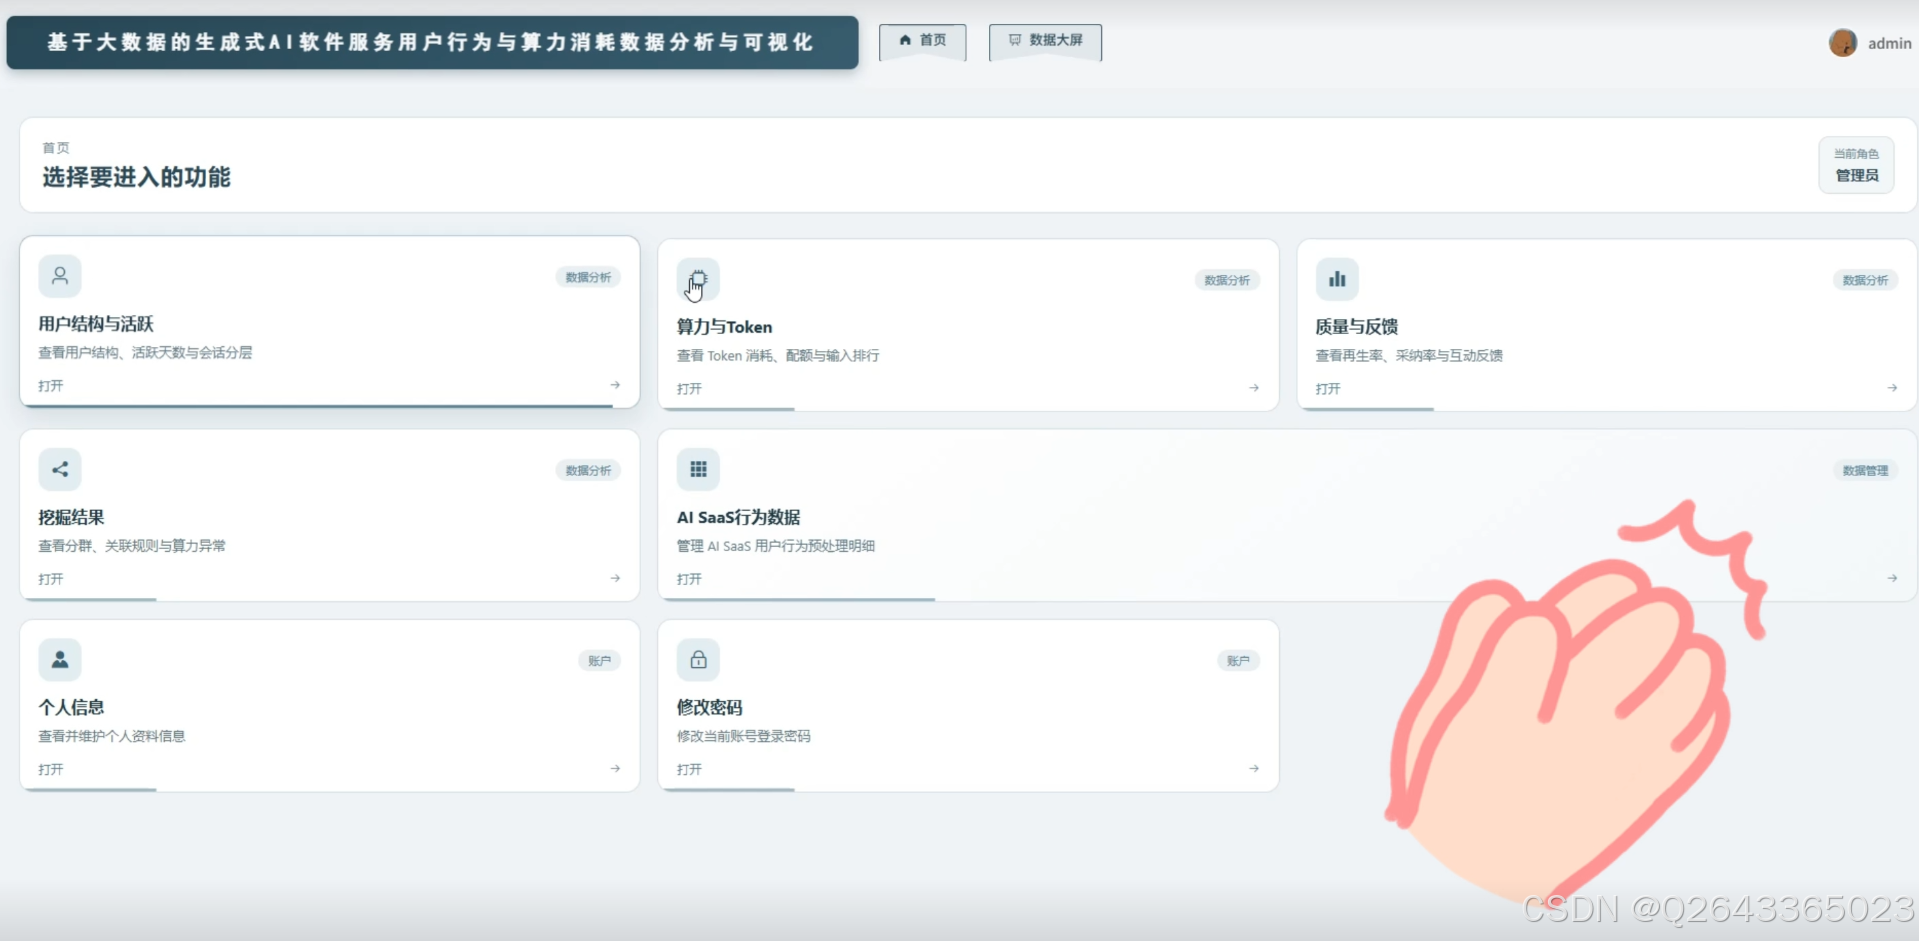Click 打开 on 个人信息 card
This screenshot has width=1919, height=941.
tap(51, 769)
